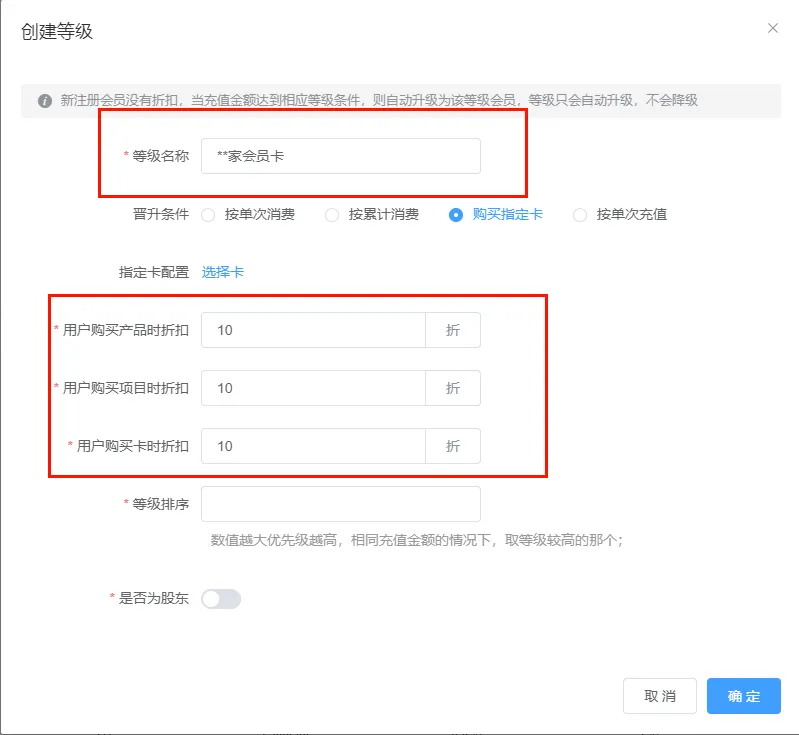Click the 用户购买项目时折扣 input field

(x=313, y=388)
